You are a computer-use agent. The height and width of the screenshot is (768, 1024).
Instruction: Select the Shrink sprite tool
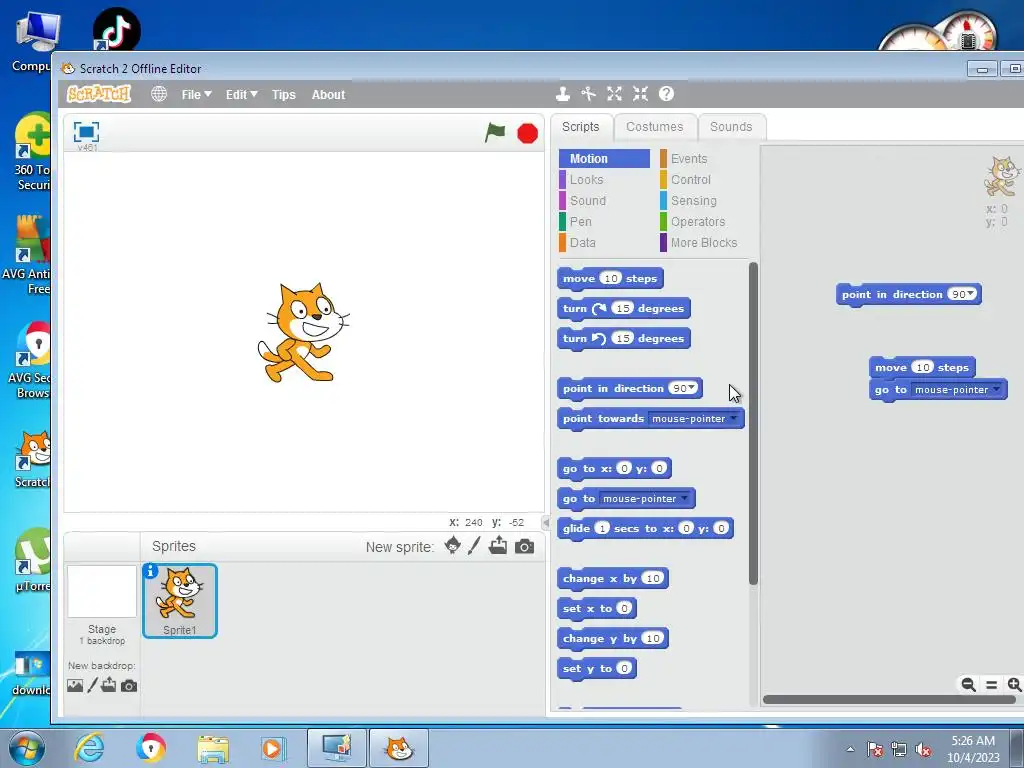point(640,94)
